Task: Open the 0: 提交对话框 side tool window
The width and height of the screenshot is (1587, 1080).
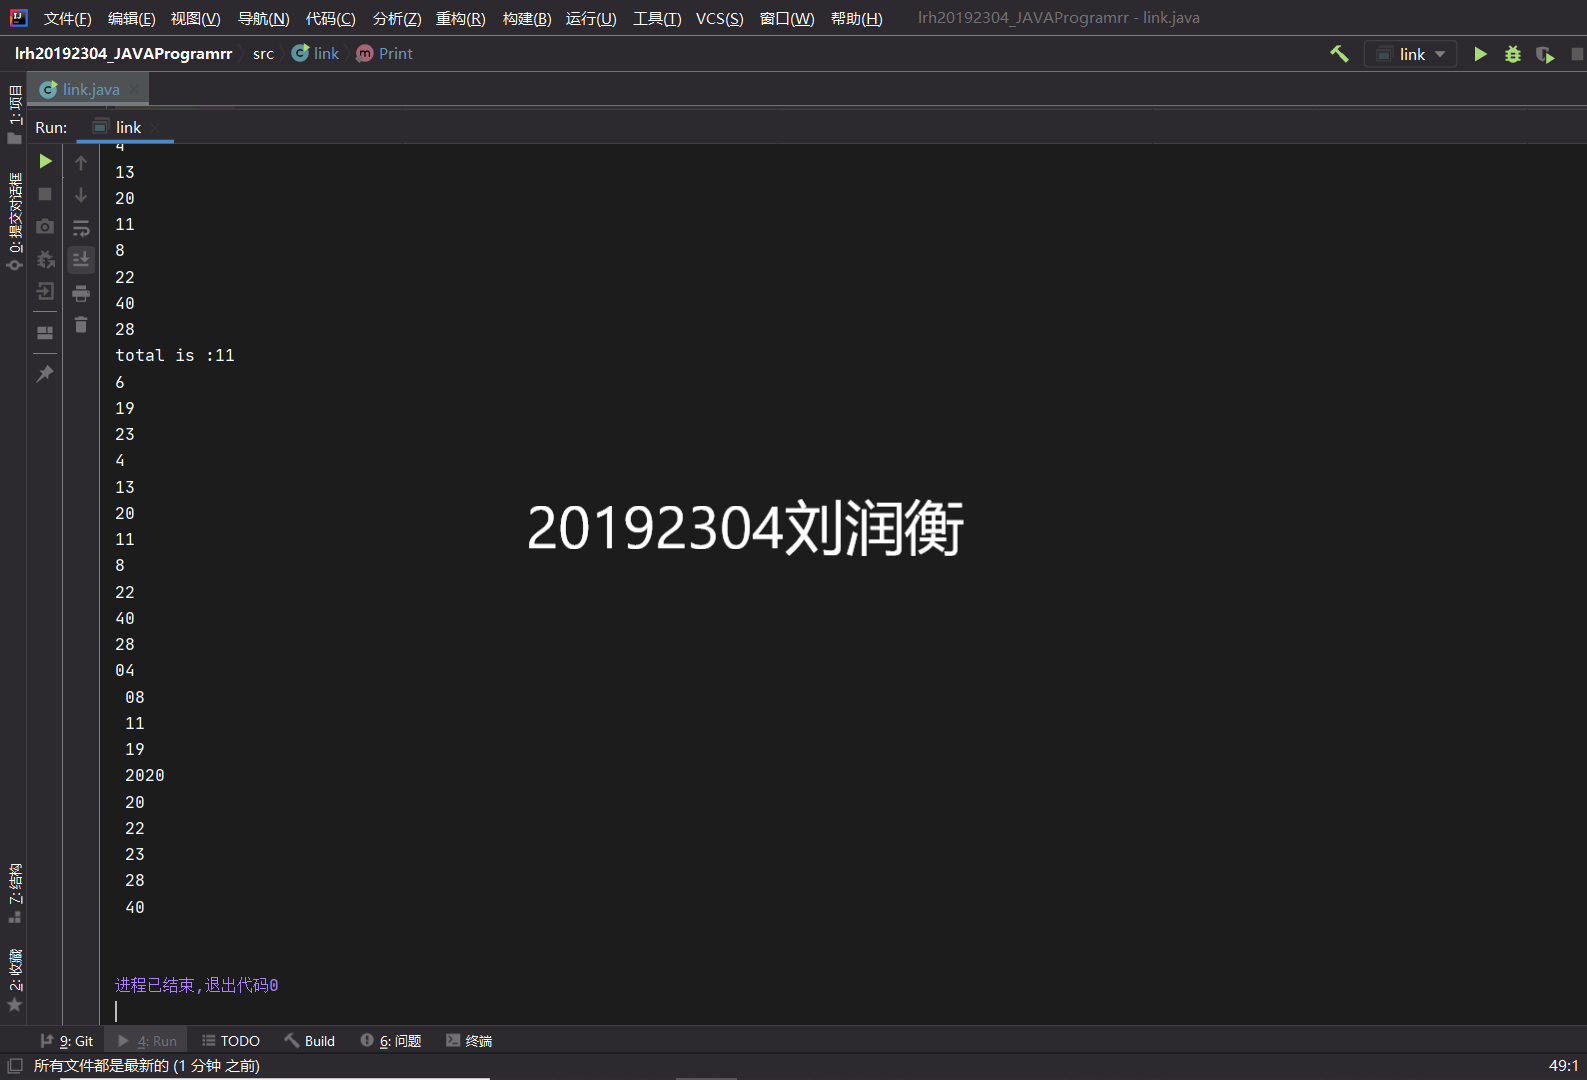Action: [x=14, y=221]
